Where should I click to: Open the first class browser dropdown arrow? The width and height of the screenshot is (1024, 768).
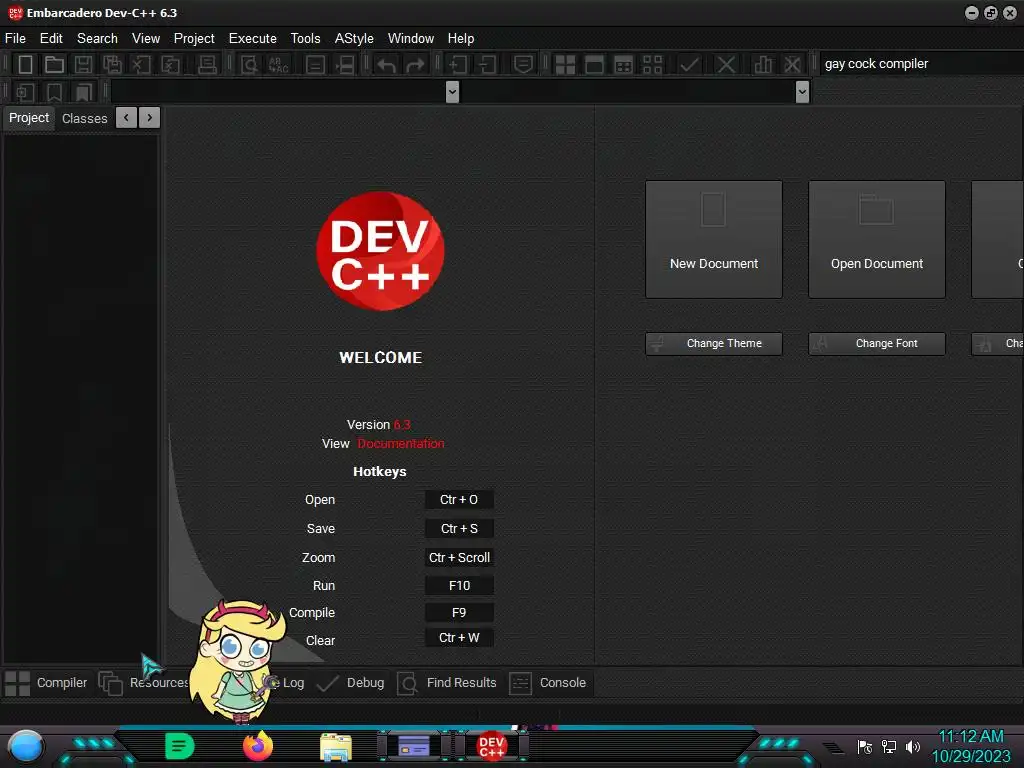tap(452, 91)
